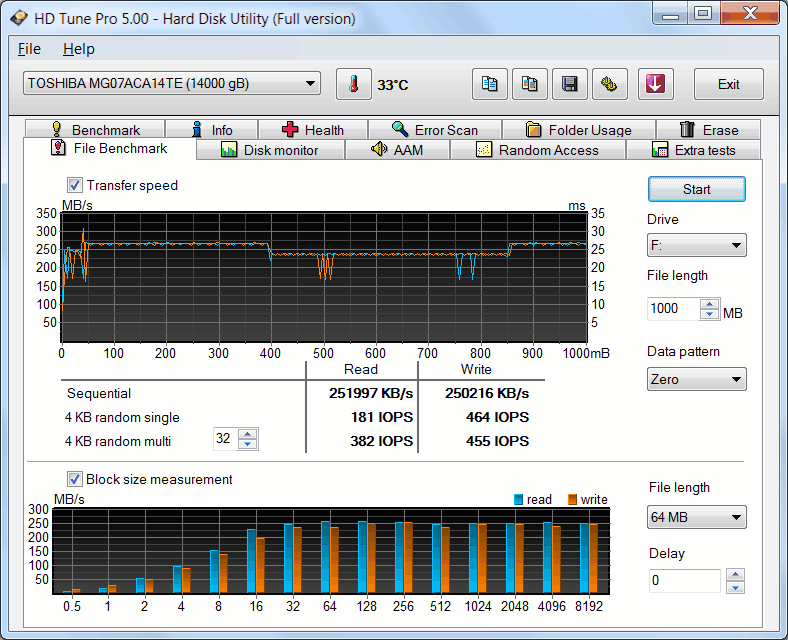Open the File menu
This screenshot has height=640, width=788.
[29, 49]
